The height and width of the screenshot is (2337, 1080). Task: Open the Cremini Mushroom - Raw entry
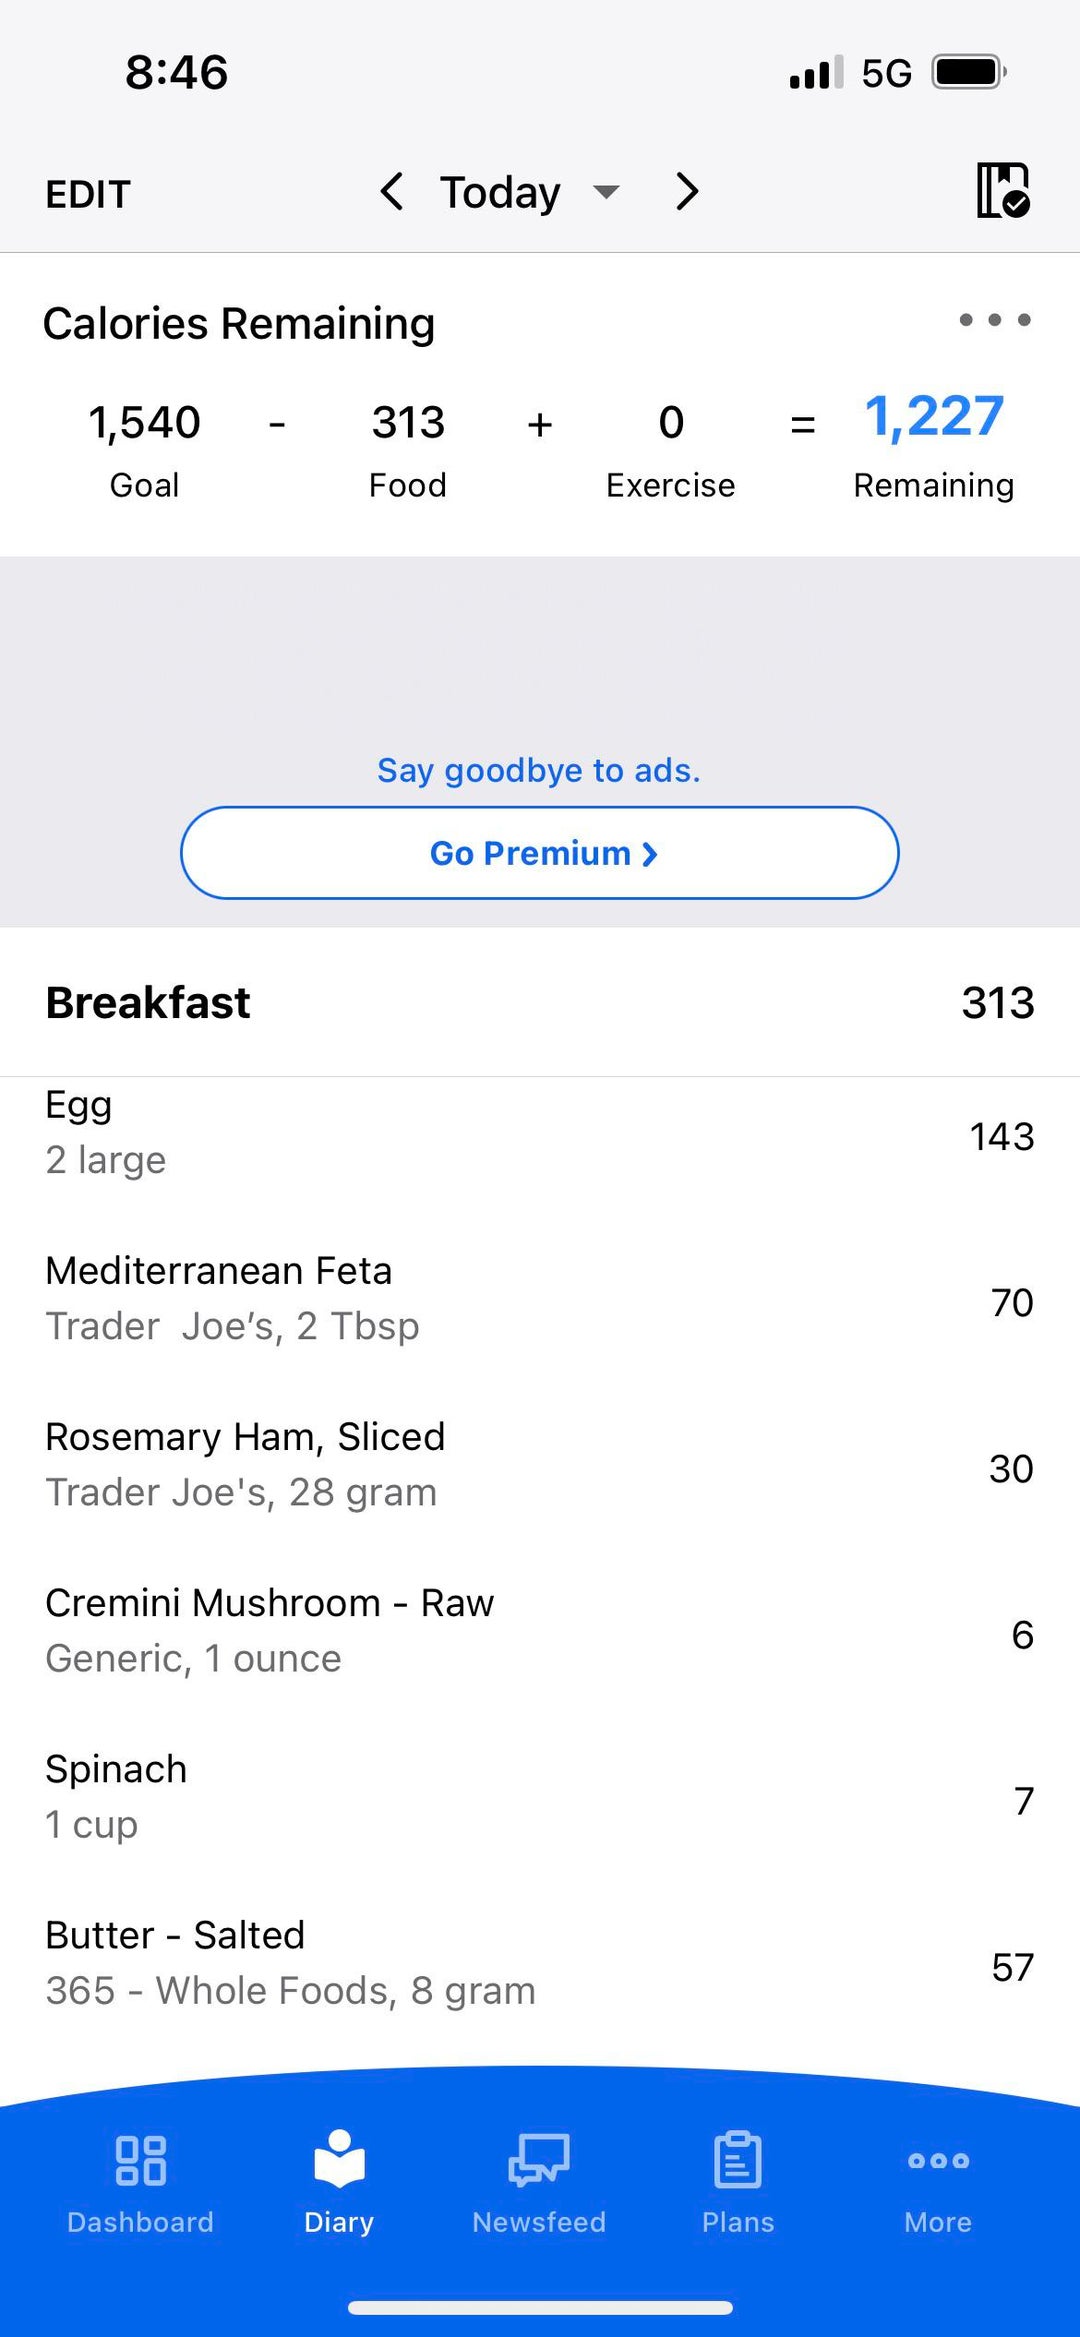click(540, 1631)
